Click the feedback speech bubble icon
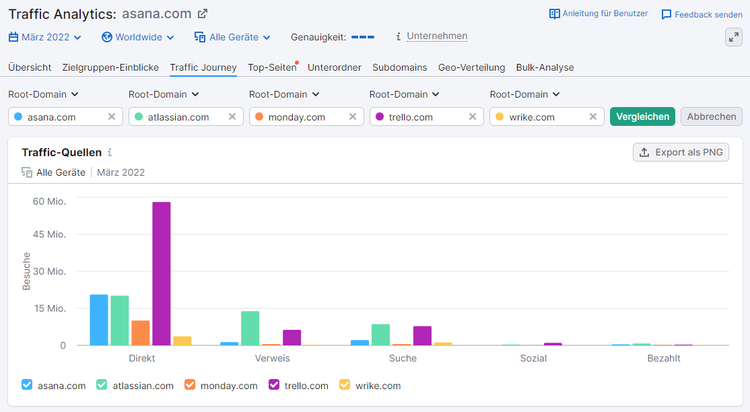Screen dimensions: 750x412 (666, 15)
